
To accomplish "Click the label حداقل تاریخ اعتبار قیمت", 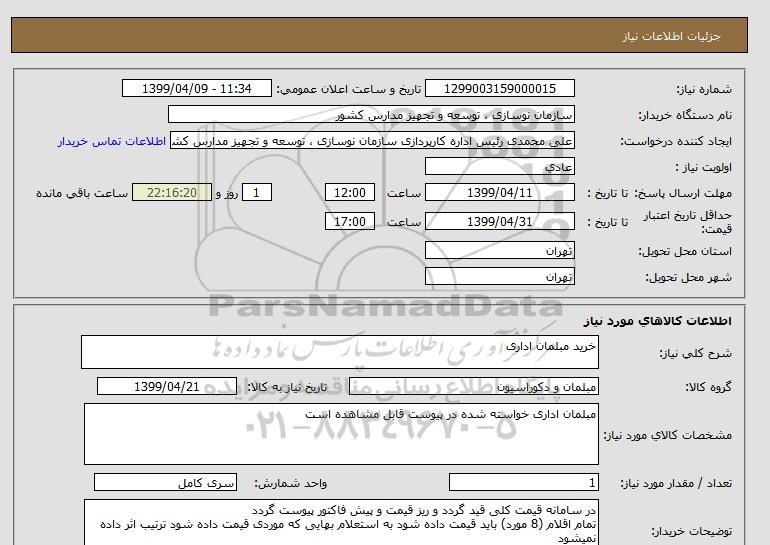I will coord(688,222).
